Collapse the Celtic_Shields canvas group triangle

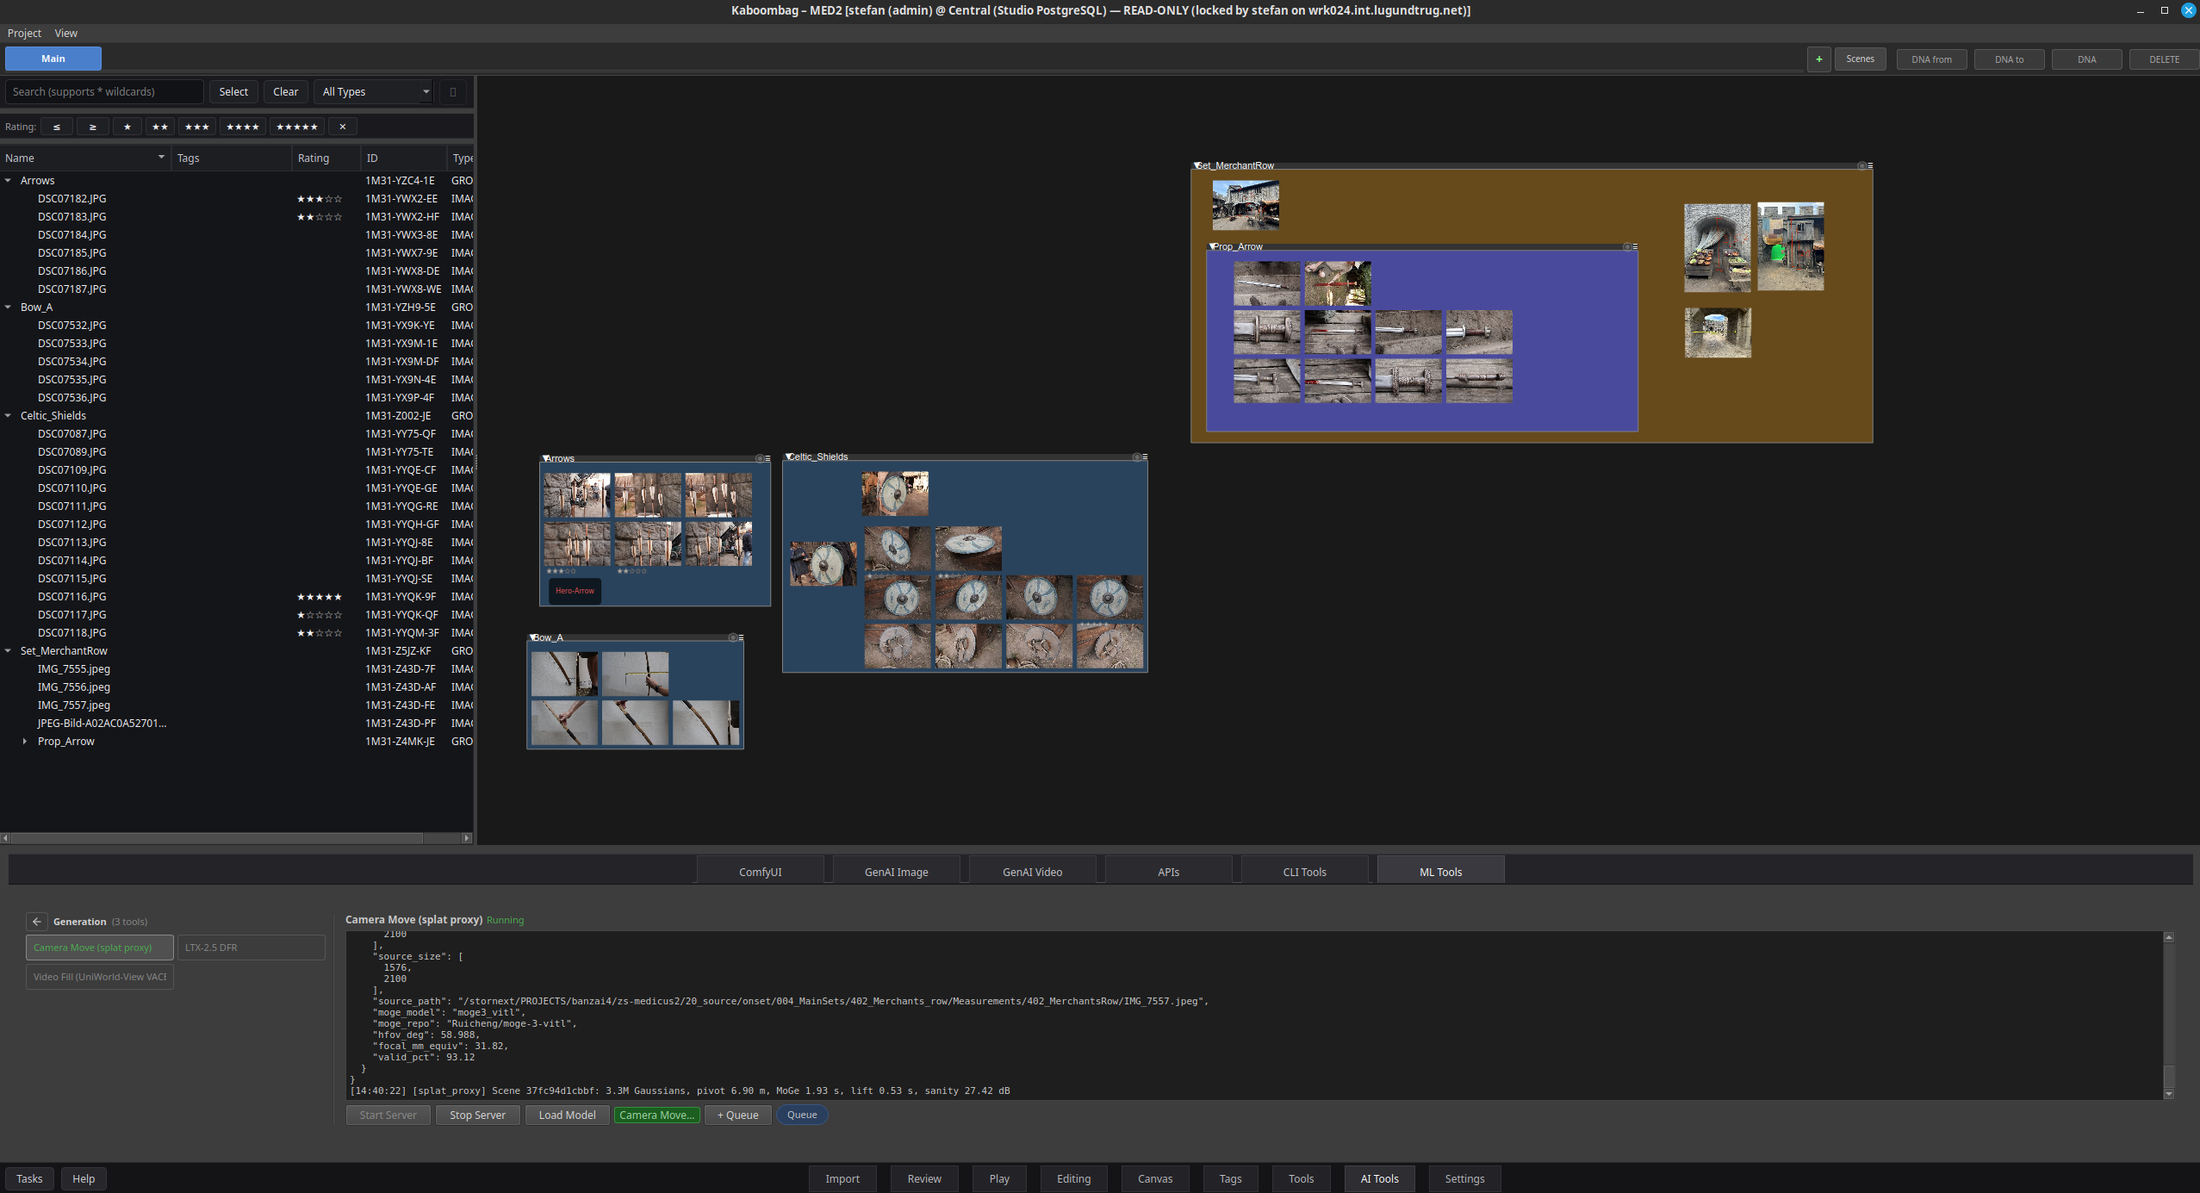coord(789,457)
